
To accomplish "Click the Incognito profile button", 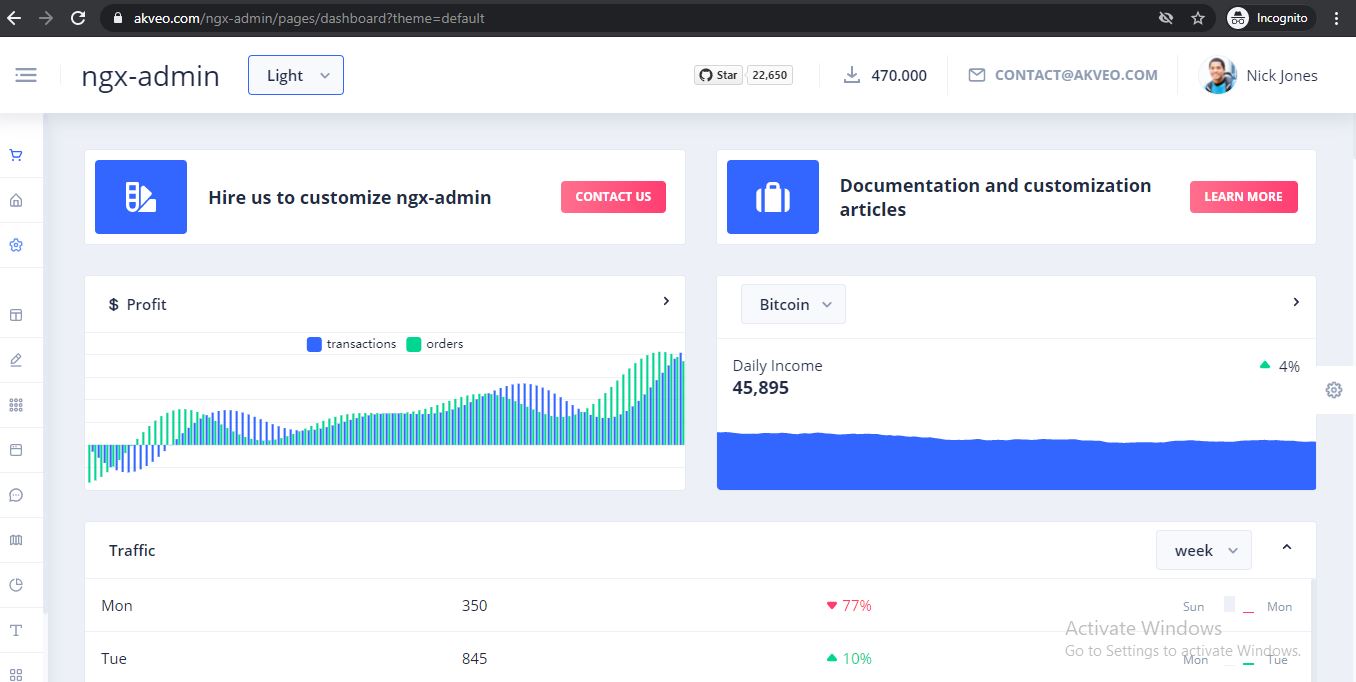I will click(1268, 18).
